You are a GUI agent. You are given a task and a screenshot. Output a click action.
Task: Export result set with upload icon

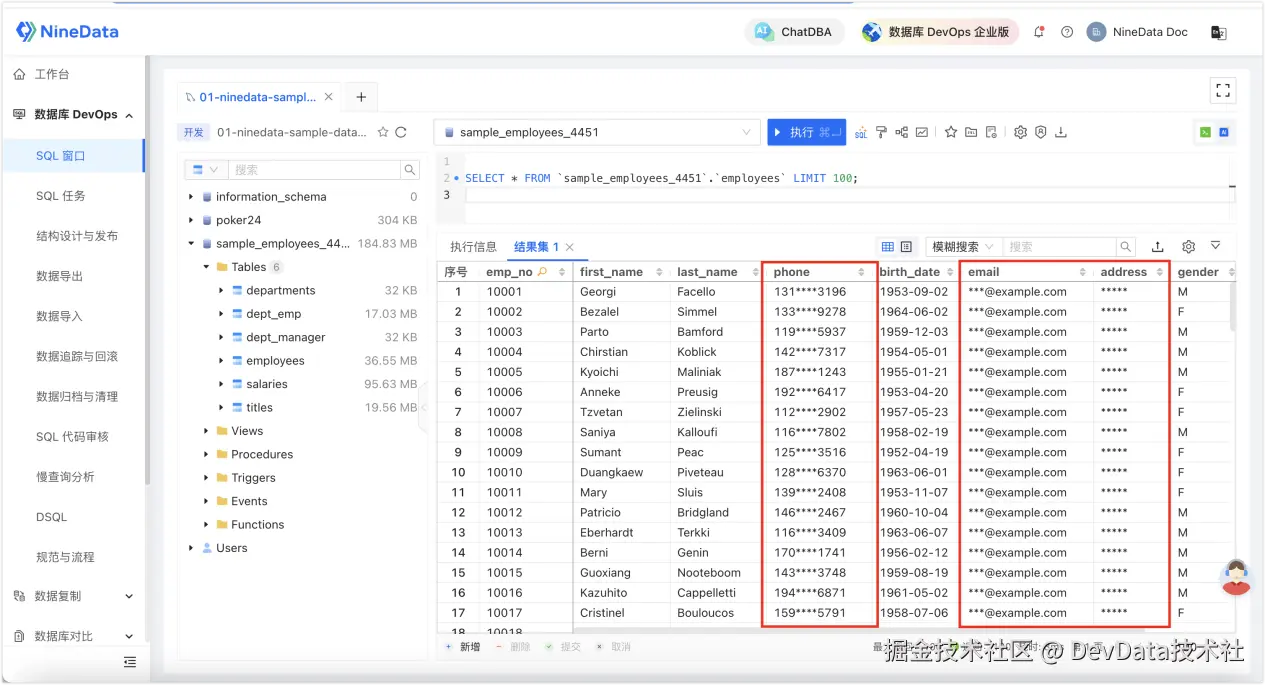point(1158,246)
